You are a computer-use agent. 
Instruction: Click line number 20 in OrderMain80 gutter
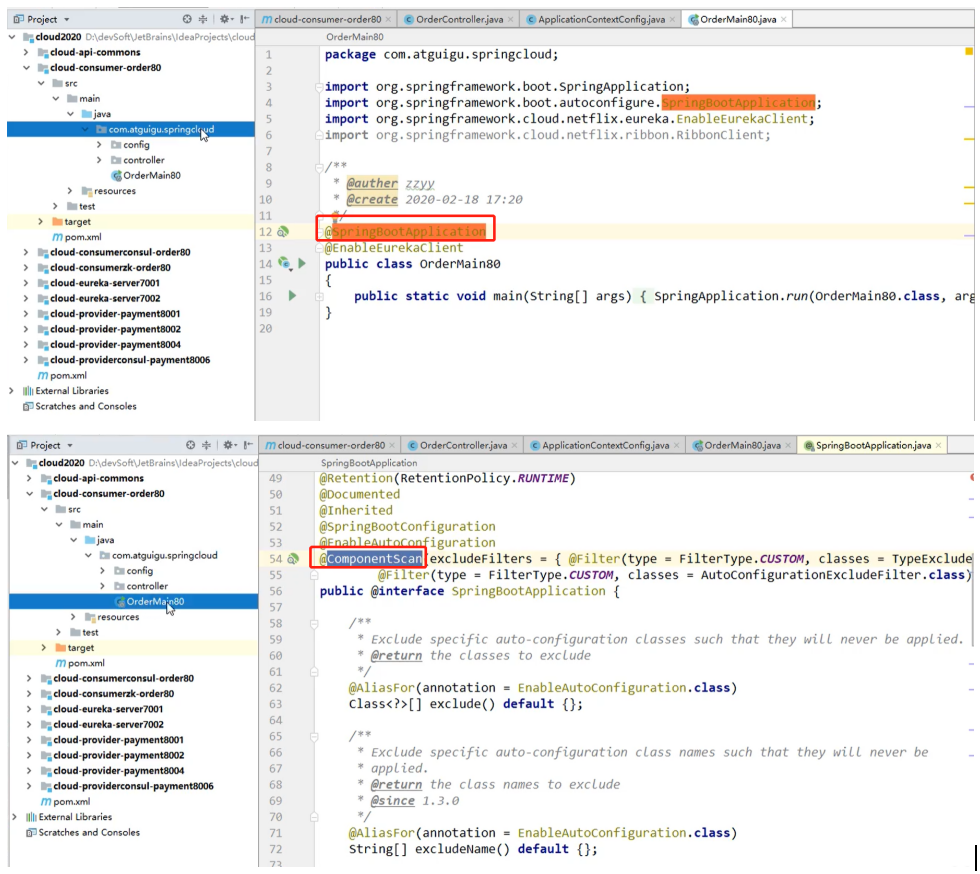pos(266,328)
